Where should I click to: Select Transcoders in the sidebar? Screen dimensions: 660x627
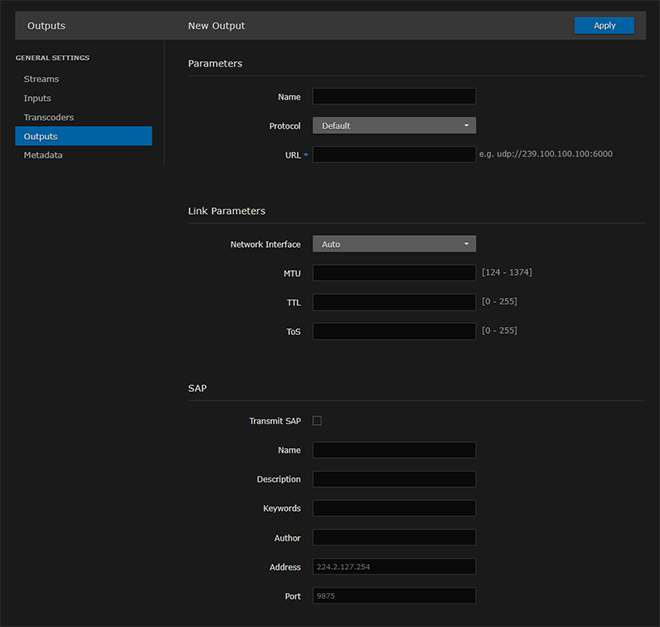click(x=49, y=117)
